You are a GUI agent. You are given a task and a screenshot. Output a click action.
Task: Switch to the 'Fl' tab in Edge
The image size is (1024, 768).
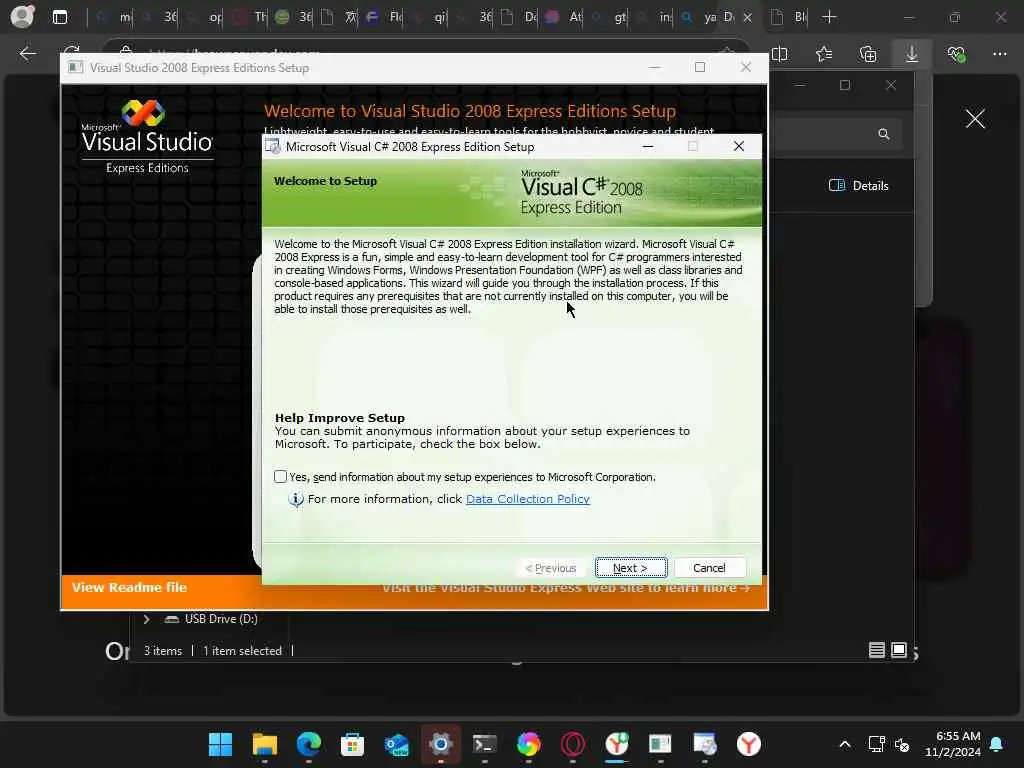[x=384, y=17]
